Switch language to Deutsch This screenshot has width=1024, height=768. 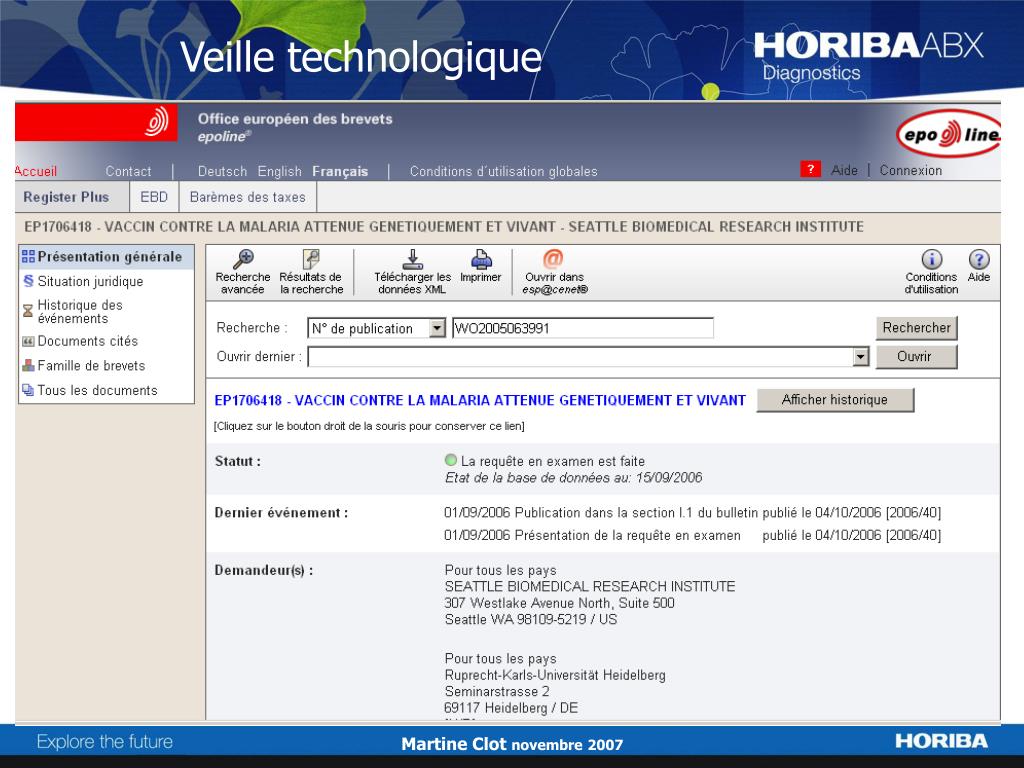click(x=222, y=171)
